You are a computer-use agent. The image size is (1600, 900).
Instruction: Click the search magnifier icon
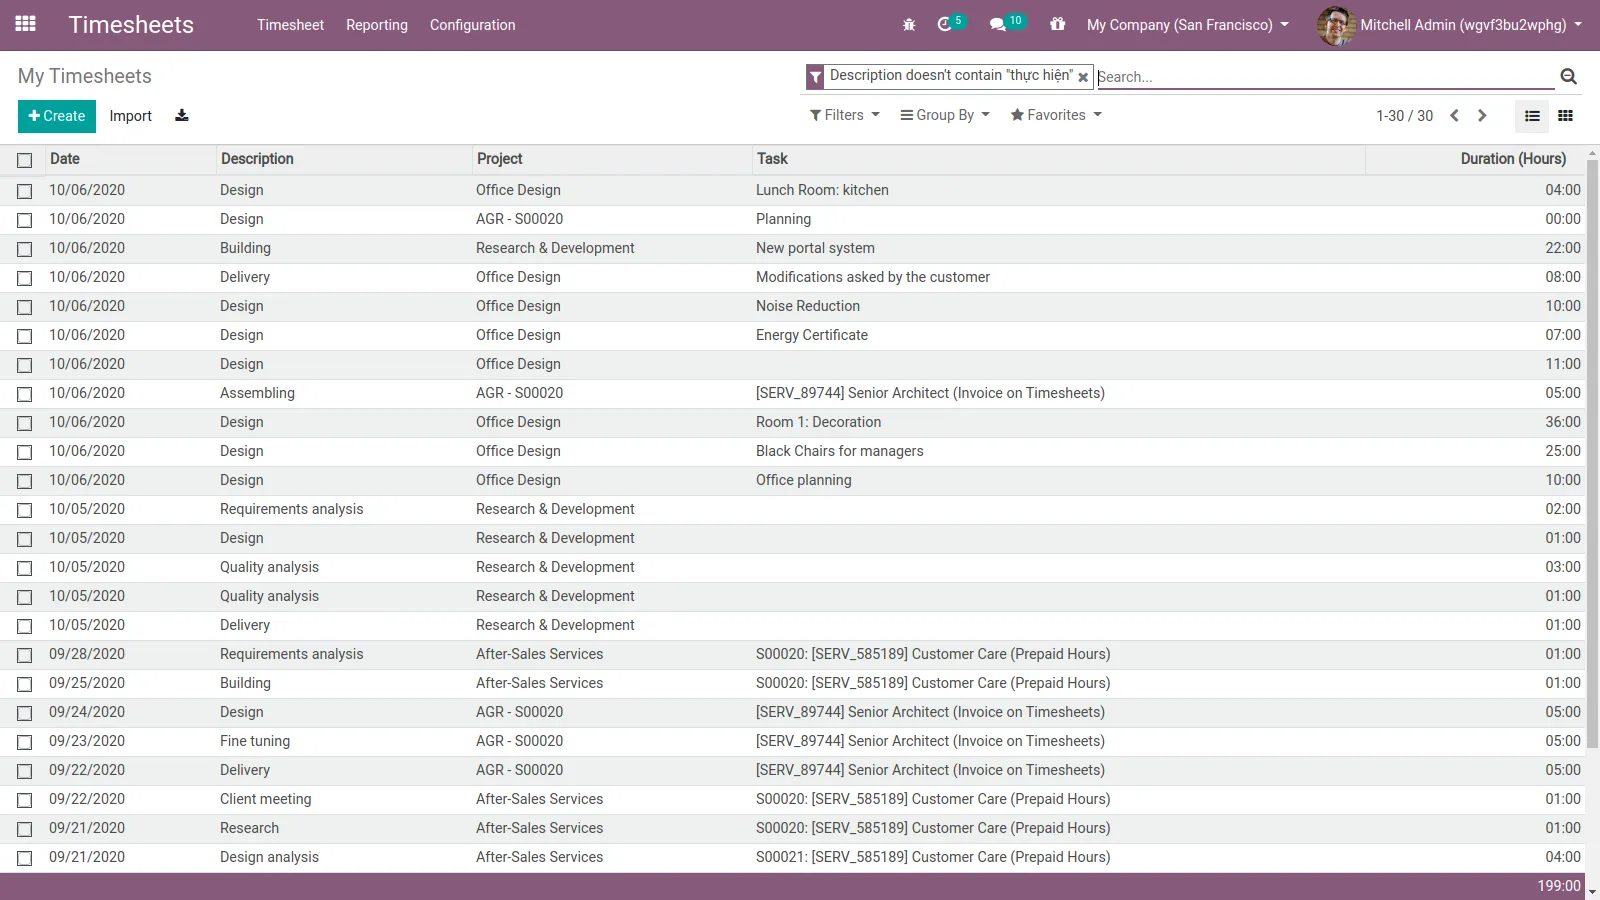1568,76
